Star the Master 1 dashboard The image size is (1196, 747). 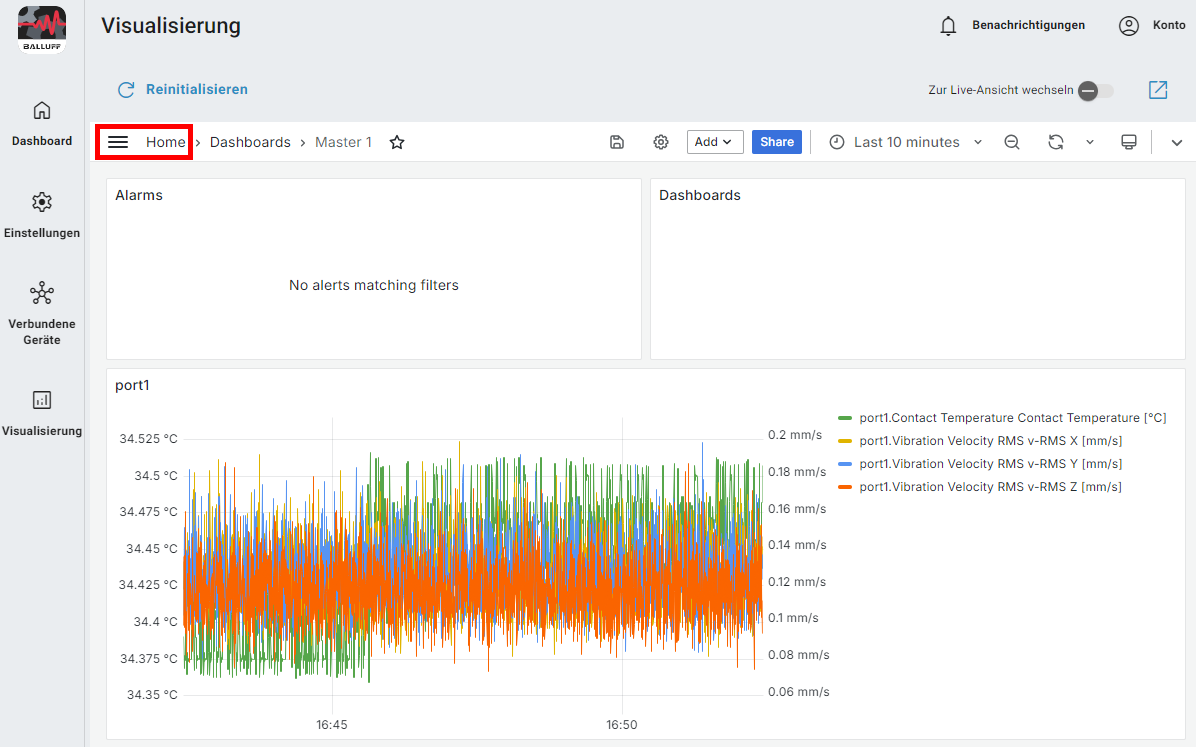tap(397, 142)
